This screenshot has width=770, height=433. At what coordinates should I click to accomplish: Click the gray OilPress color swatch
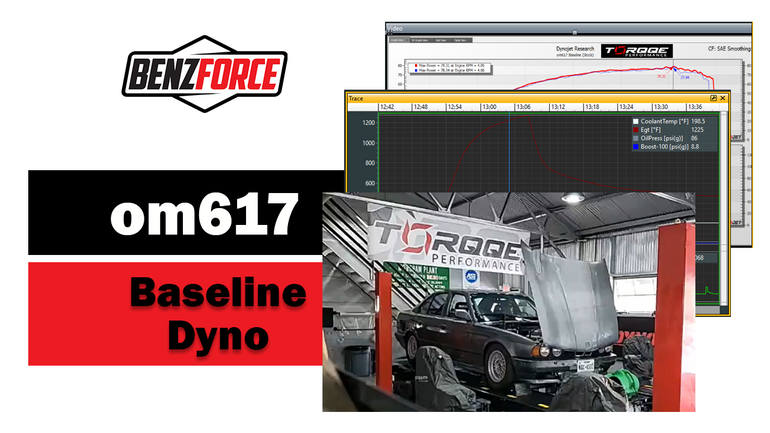click(635, 138)
